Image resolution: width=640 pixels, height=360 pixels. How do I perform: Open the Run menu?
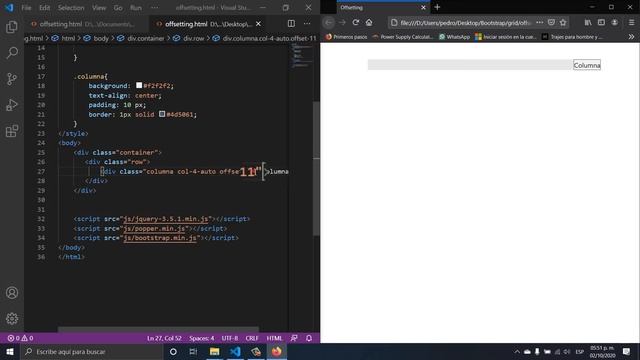tap(136, 8)
